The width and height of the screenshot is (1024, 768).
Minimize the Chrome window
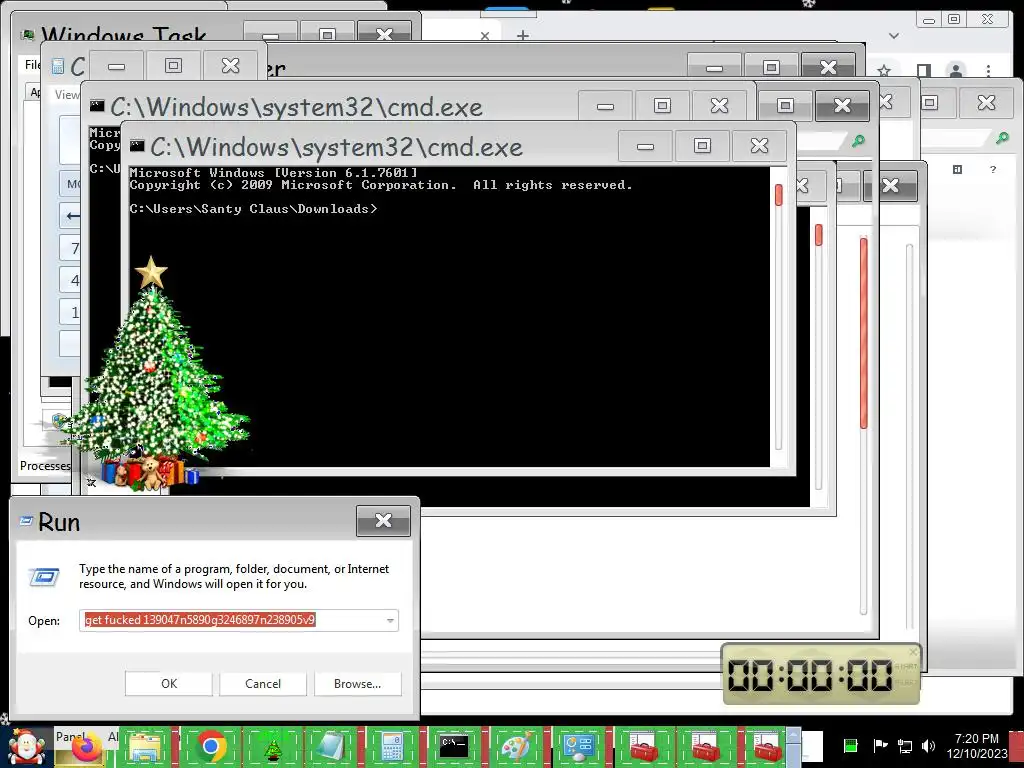point(929,20)
